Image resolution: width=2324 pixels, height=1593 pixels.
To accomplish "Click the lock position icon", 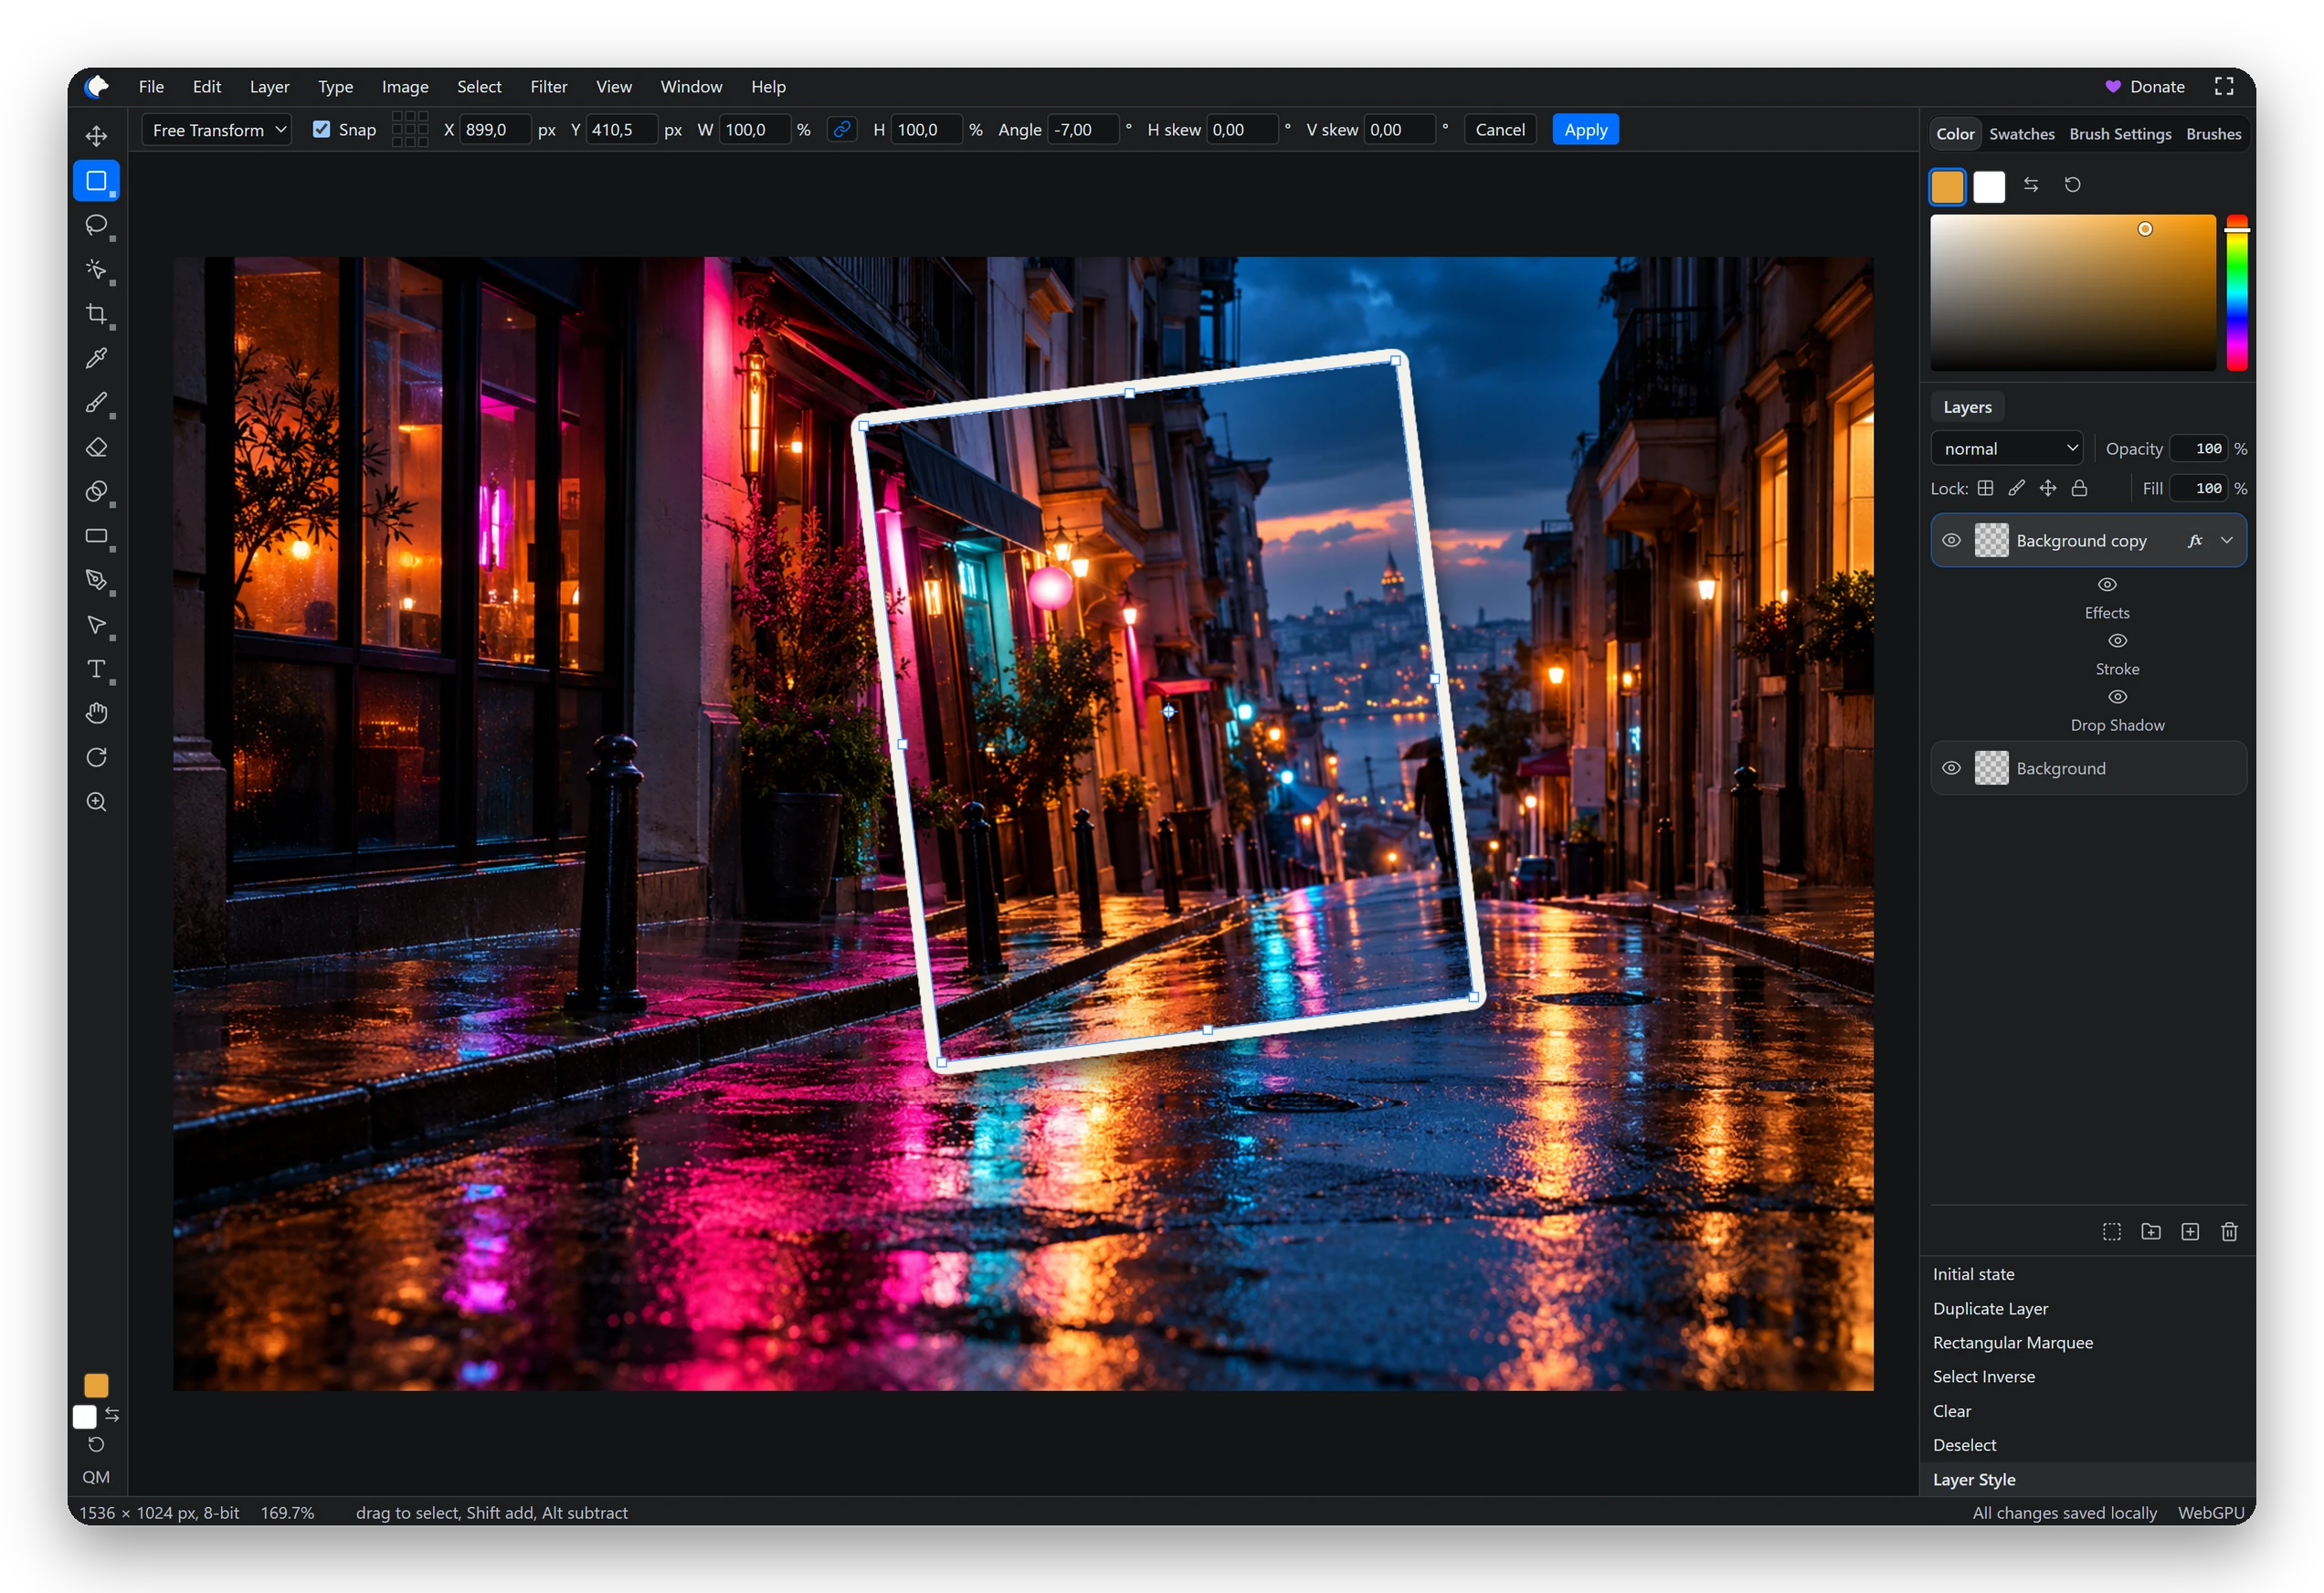I will click(2048, 488).
